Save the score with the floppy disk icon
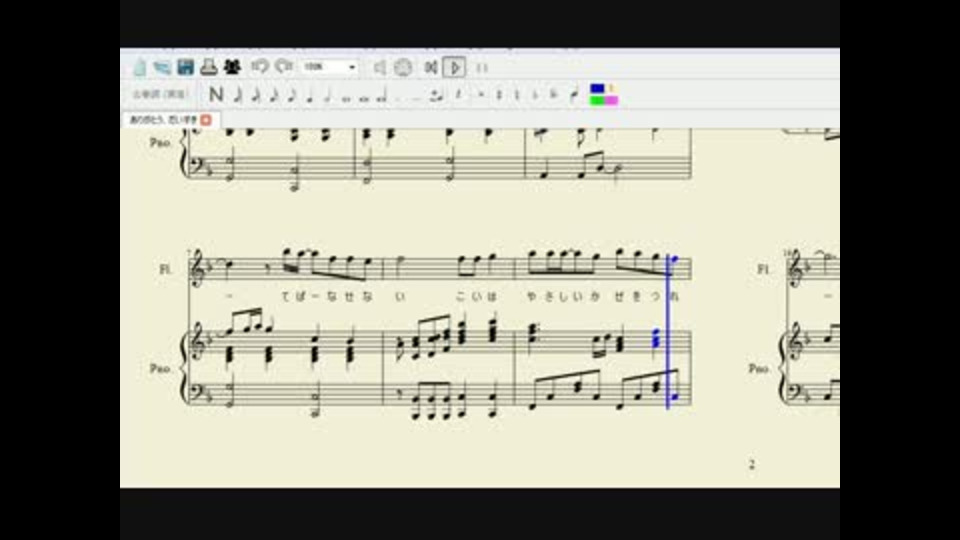 tap(186, 67)
